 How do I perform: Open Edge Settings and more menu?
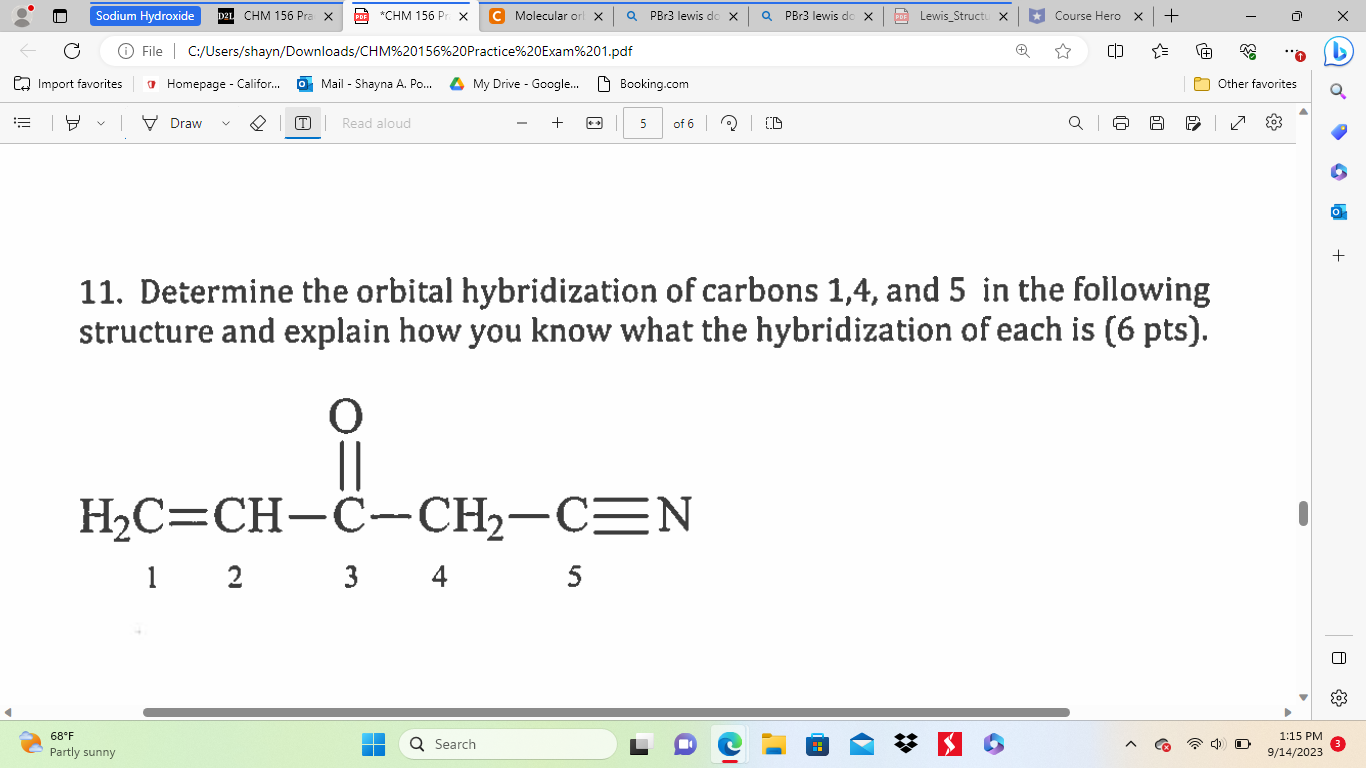[1292, 51]
